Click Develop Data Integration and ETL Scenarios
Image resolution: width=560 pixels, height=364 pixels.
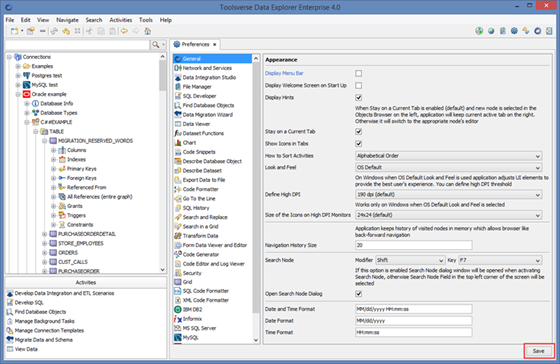(x=64, y=293)
